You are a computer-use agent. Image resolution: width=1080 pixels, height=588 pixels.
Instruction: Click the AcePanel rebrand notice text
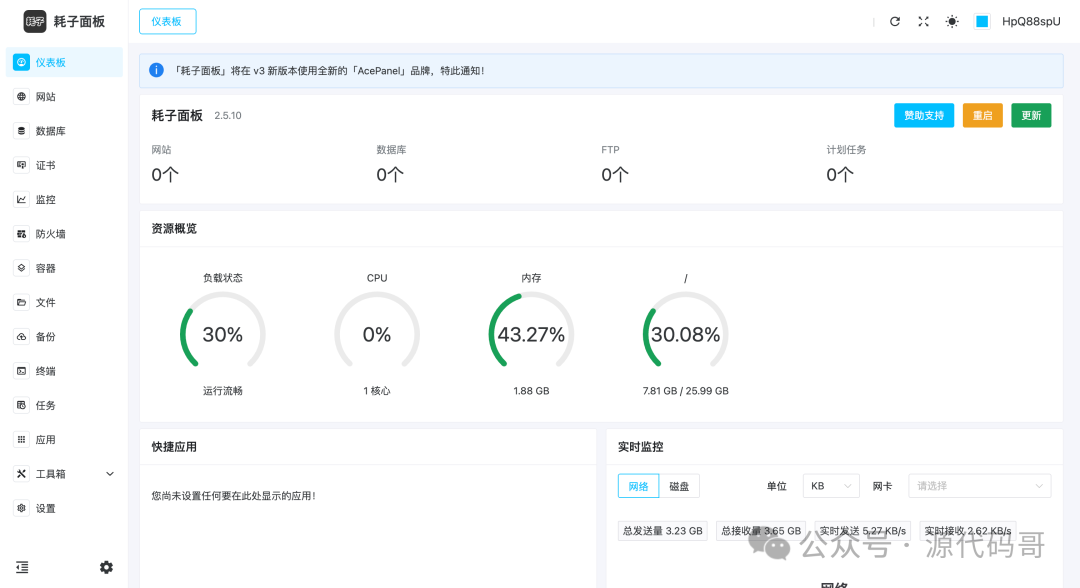pos(329,70)
